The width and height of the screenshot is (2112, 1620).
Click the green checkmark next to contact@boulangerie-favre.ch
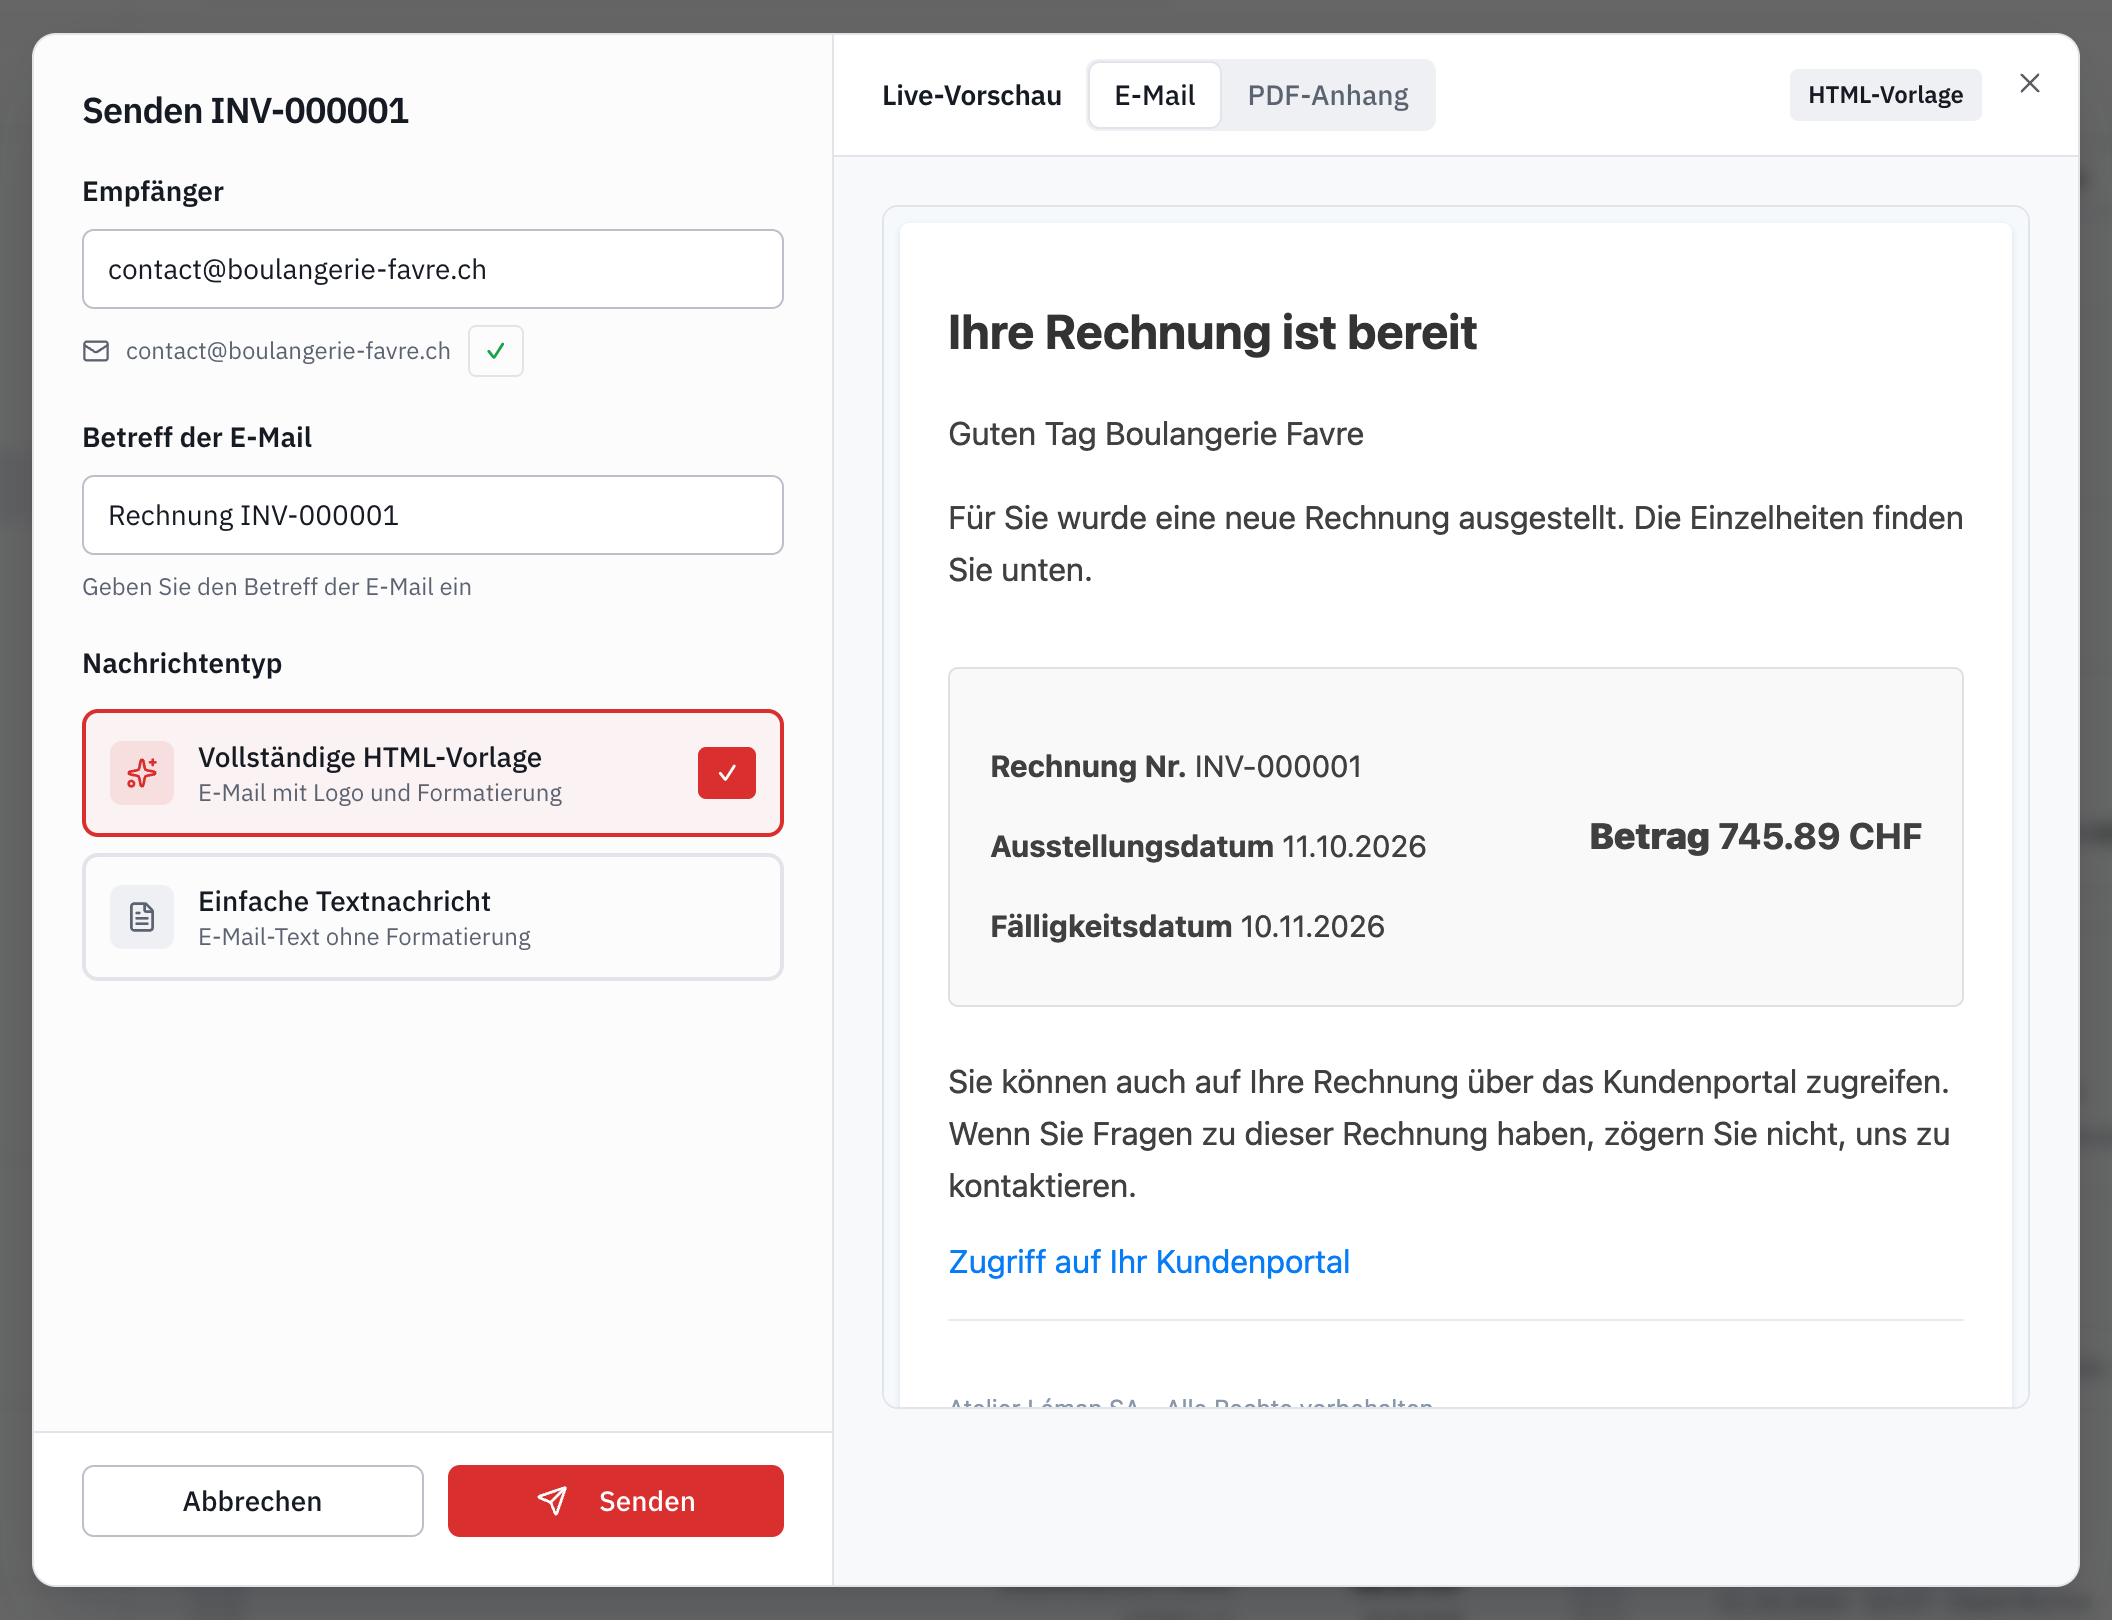pos(496,351)
